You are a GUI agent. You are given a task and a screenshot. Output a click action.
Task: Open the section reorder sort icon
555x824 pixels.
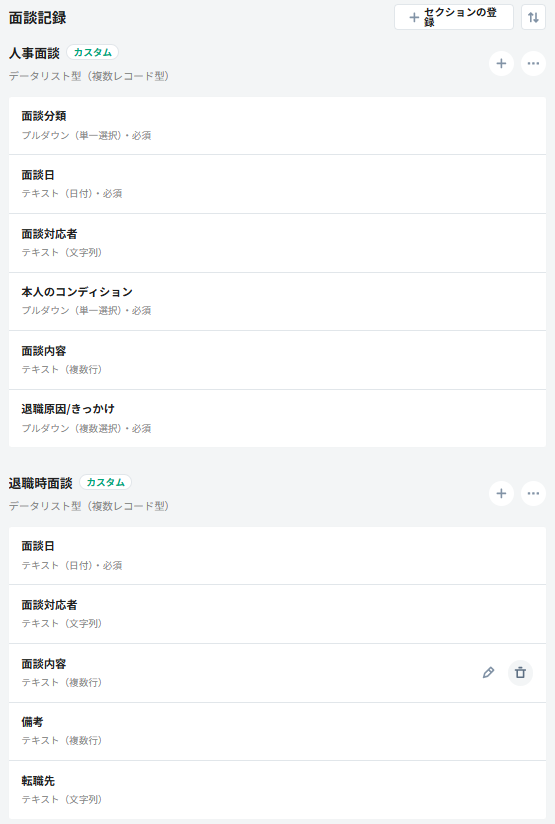click(533, 17)
